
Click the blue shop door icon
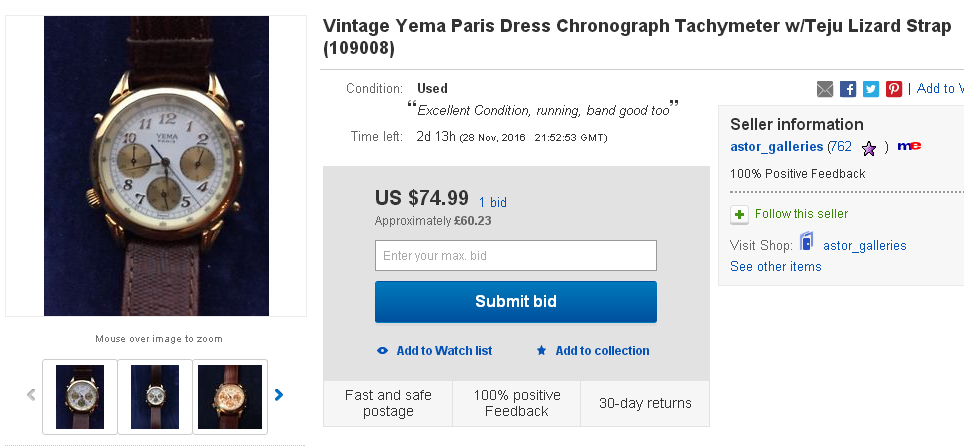coord(806,243)
